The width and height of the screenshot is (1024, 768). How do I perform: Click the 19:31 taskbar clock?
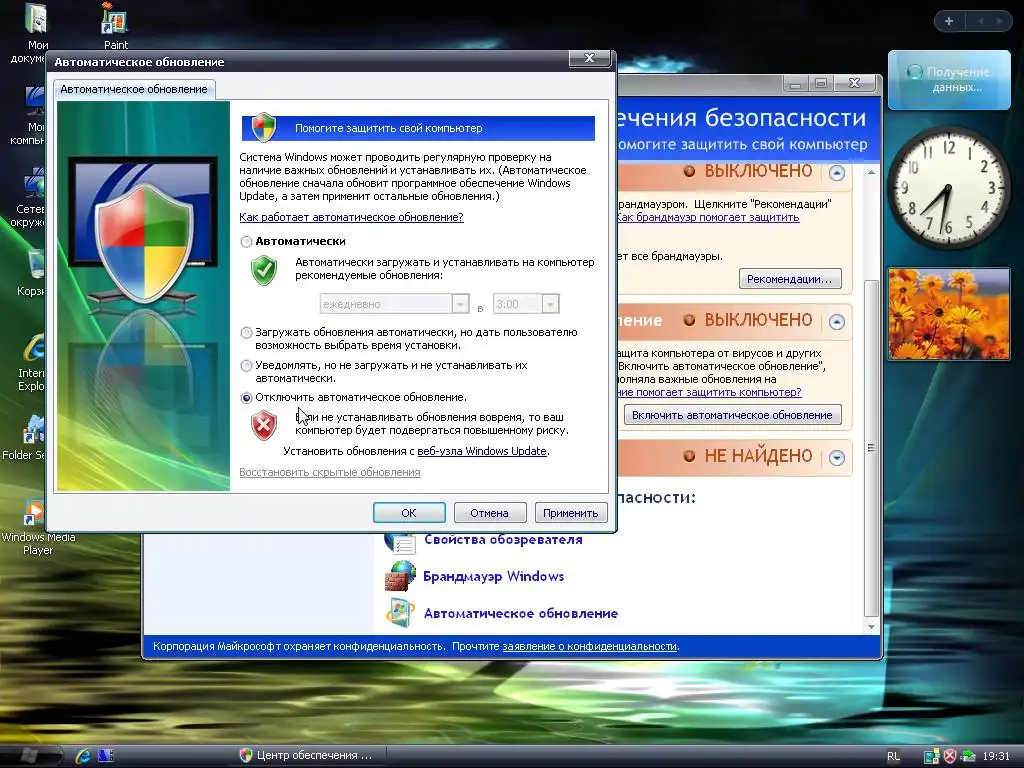coord(996,756)
